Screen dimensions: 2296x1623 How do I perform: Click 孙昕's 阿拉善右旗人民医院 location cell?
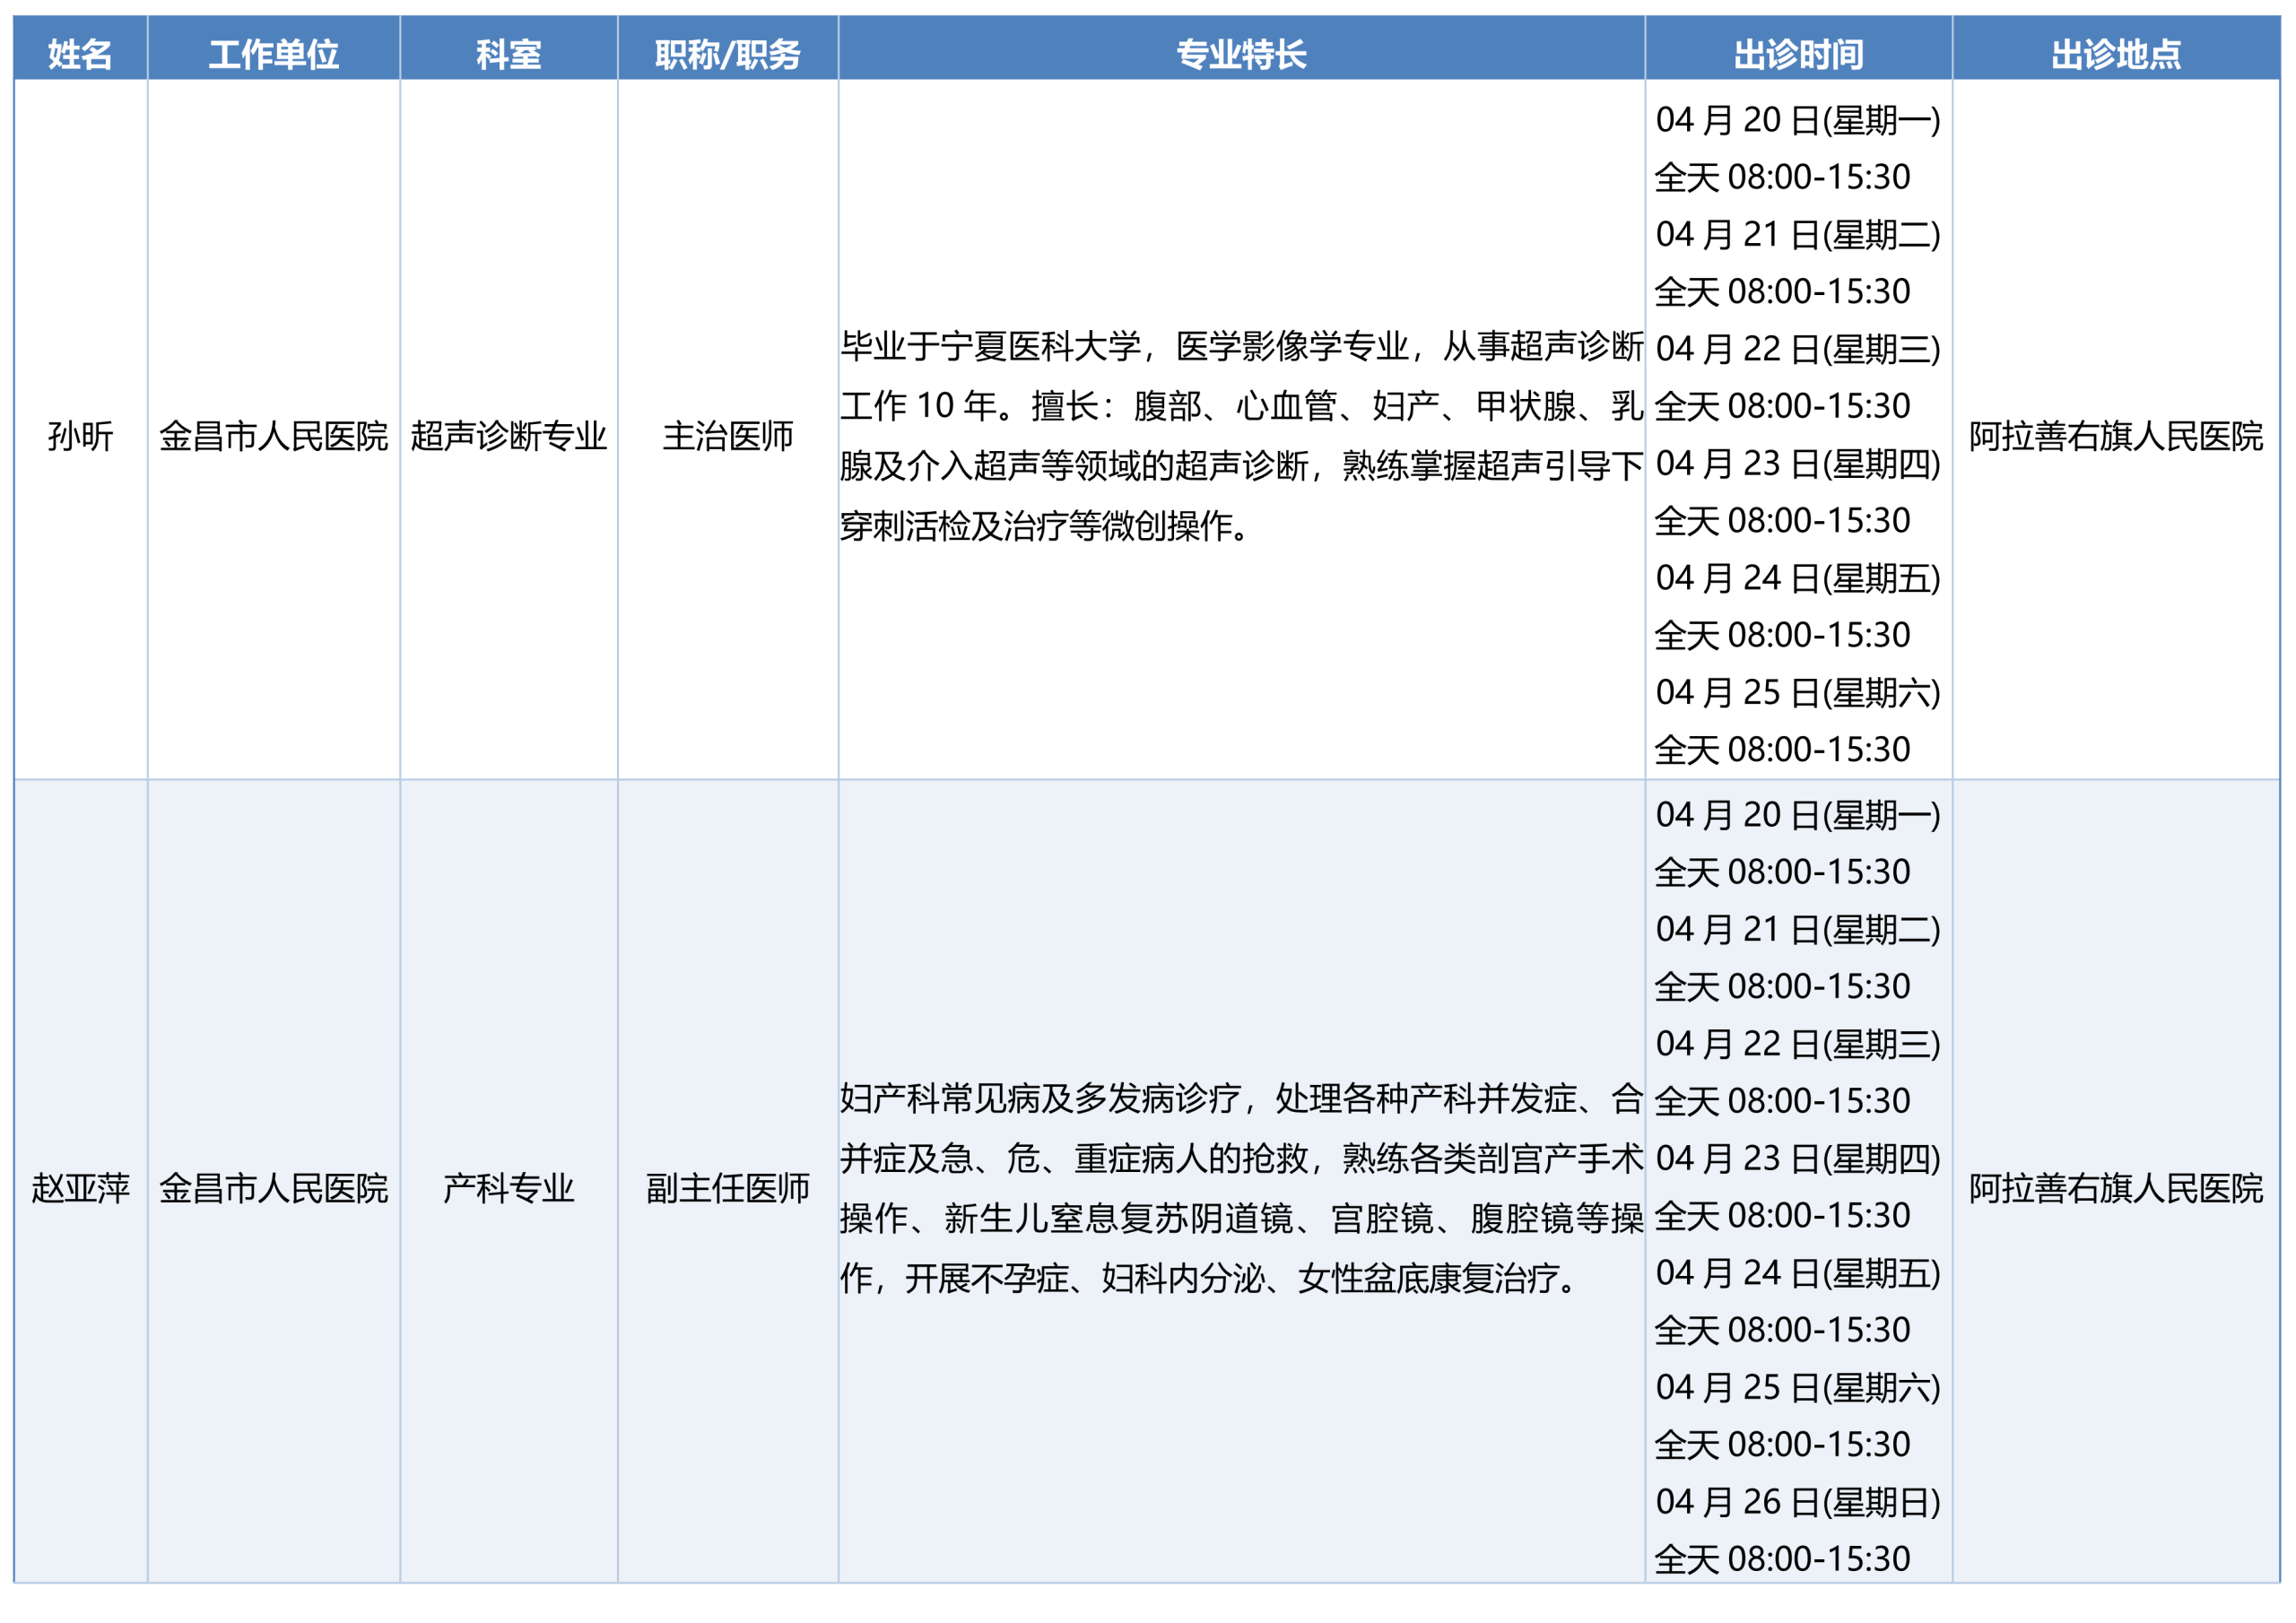(2115, 436)
